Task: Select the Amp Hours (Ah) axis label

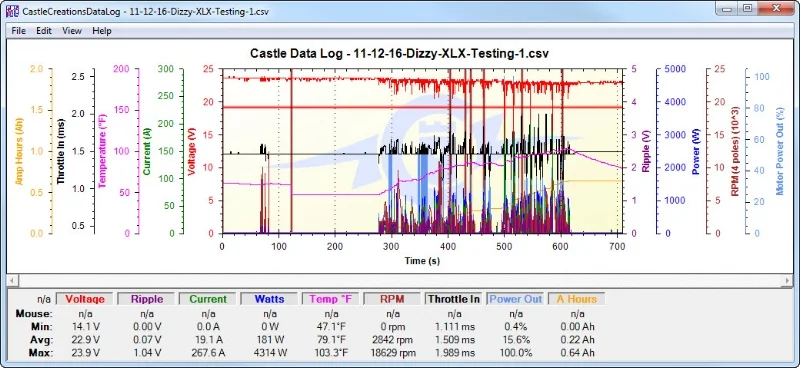Action: 19,152
